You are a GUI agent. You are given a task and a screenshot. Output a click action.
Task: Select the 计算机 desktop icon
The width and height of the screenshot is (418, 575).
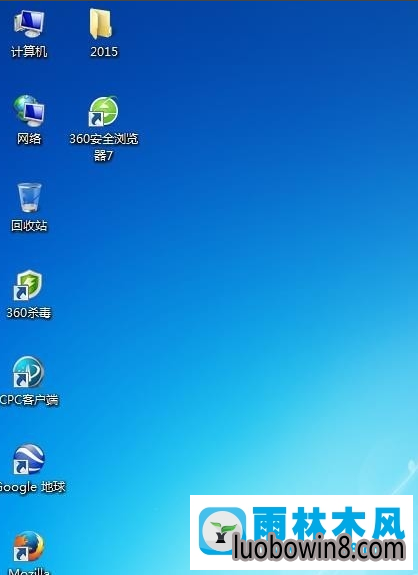pyautogui.click(x=29, y=23)
